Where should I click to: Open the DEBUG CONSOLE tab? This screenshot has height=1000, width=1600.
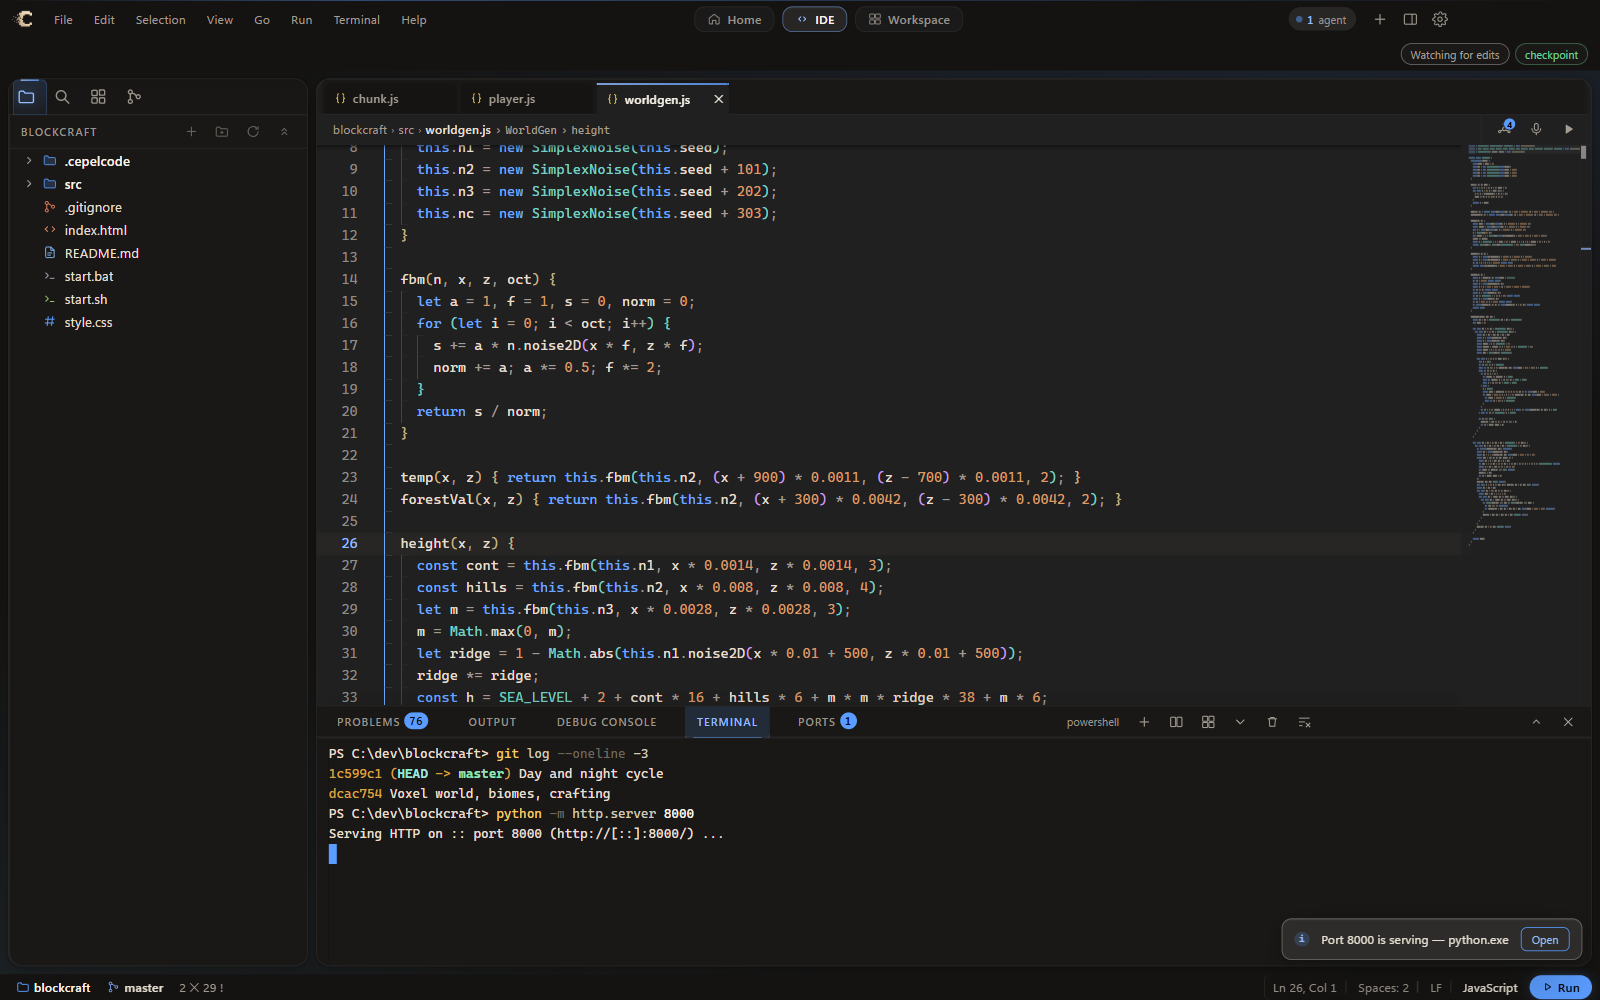[x=606, y=722]
